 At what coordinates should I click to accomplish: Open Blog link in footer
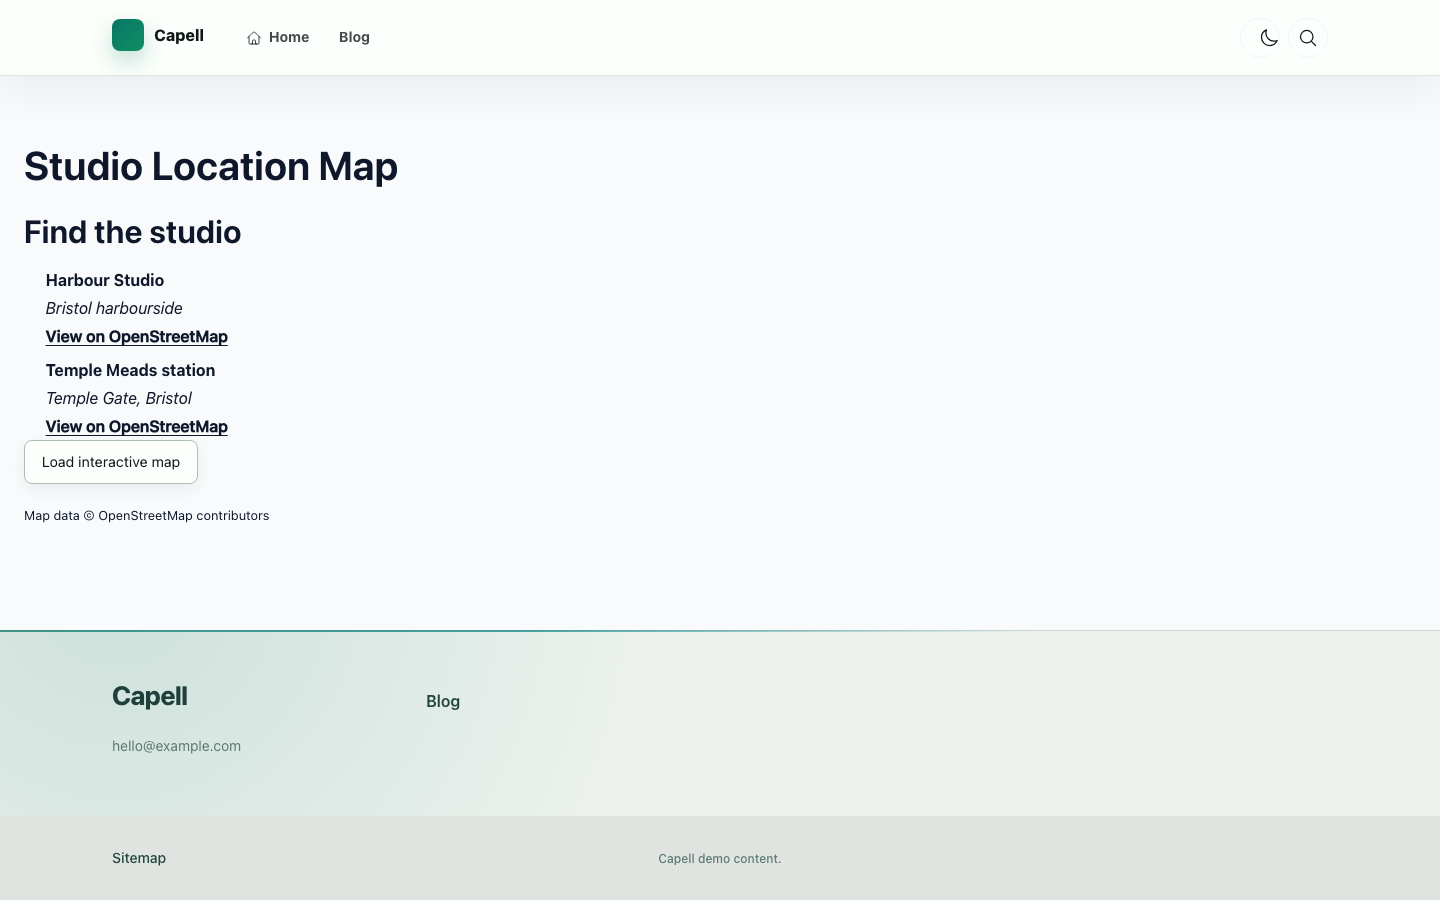[443, 701]
